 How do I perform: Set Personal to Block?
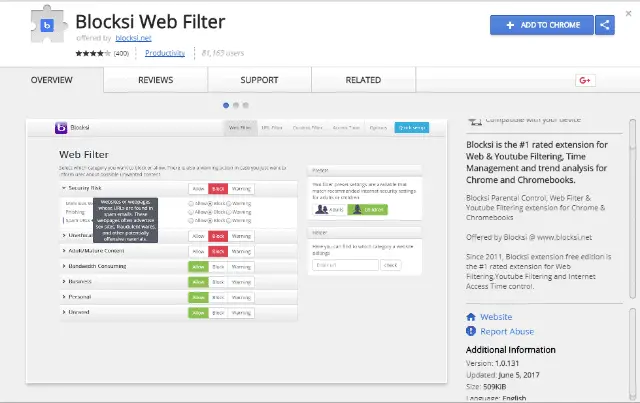(218, 297)
